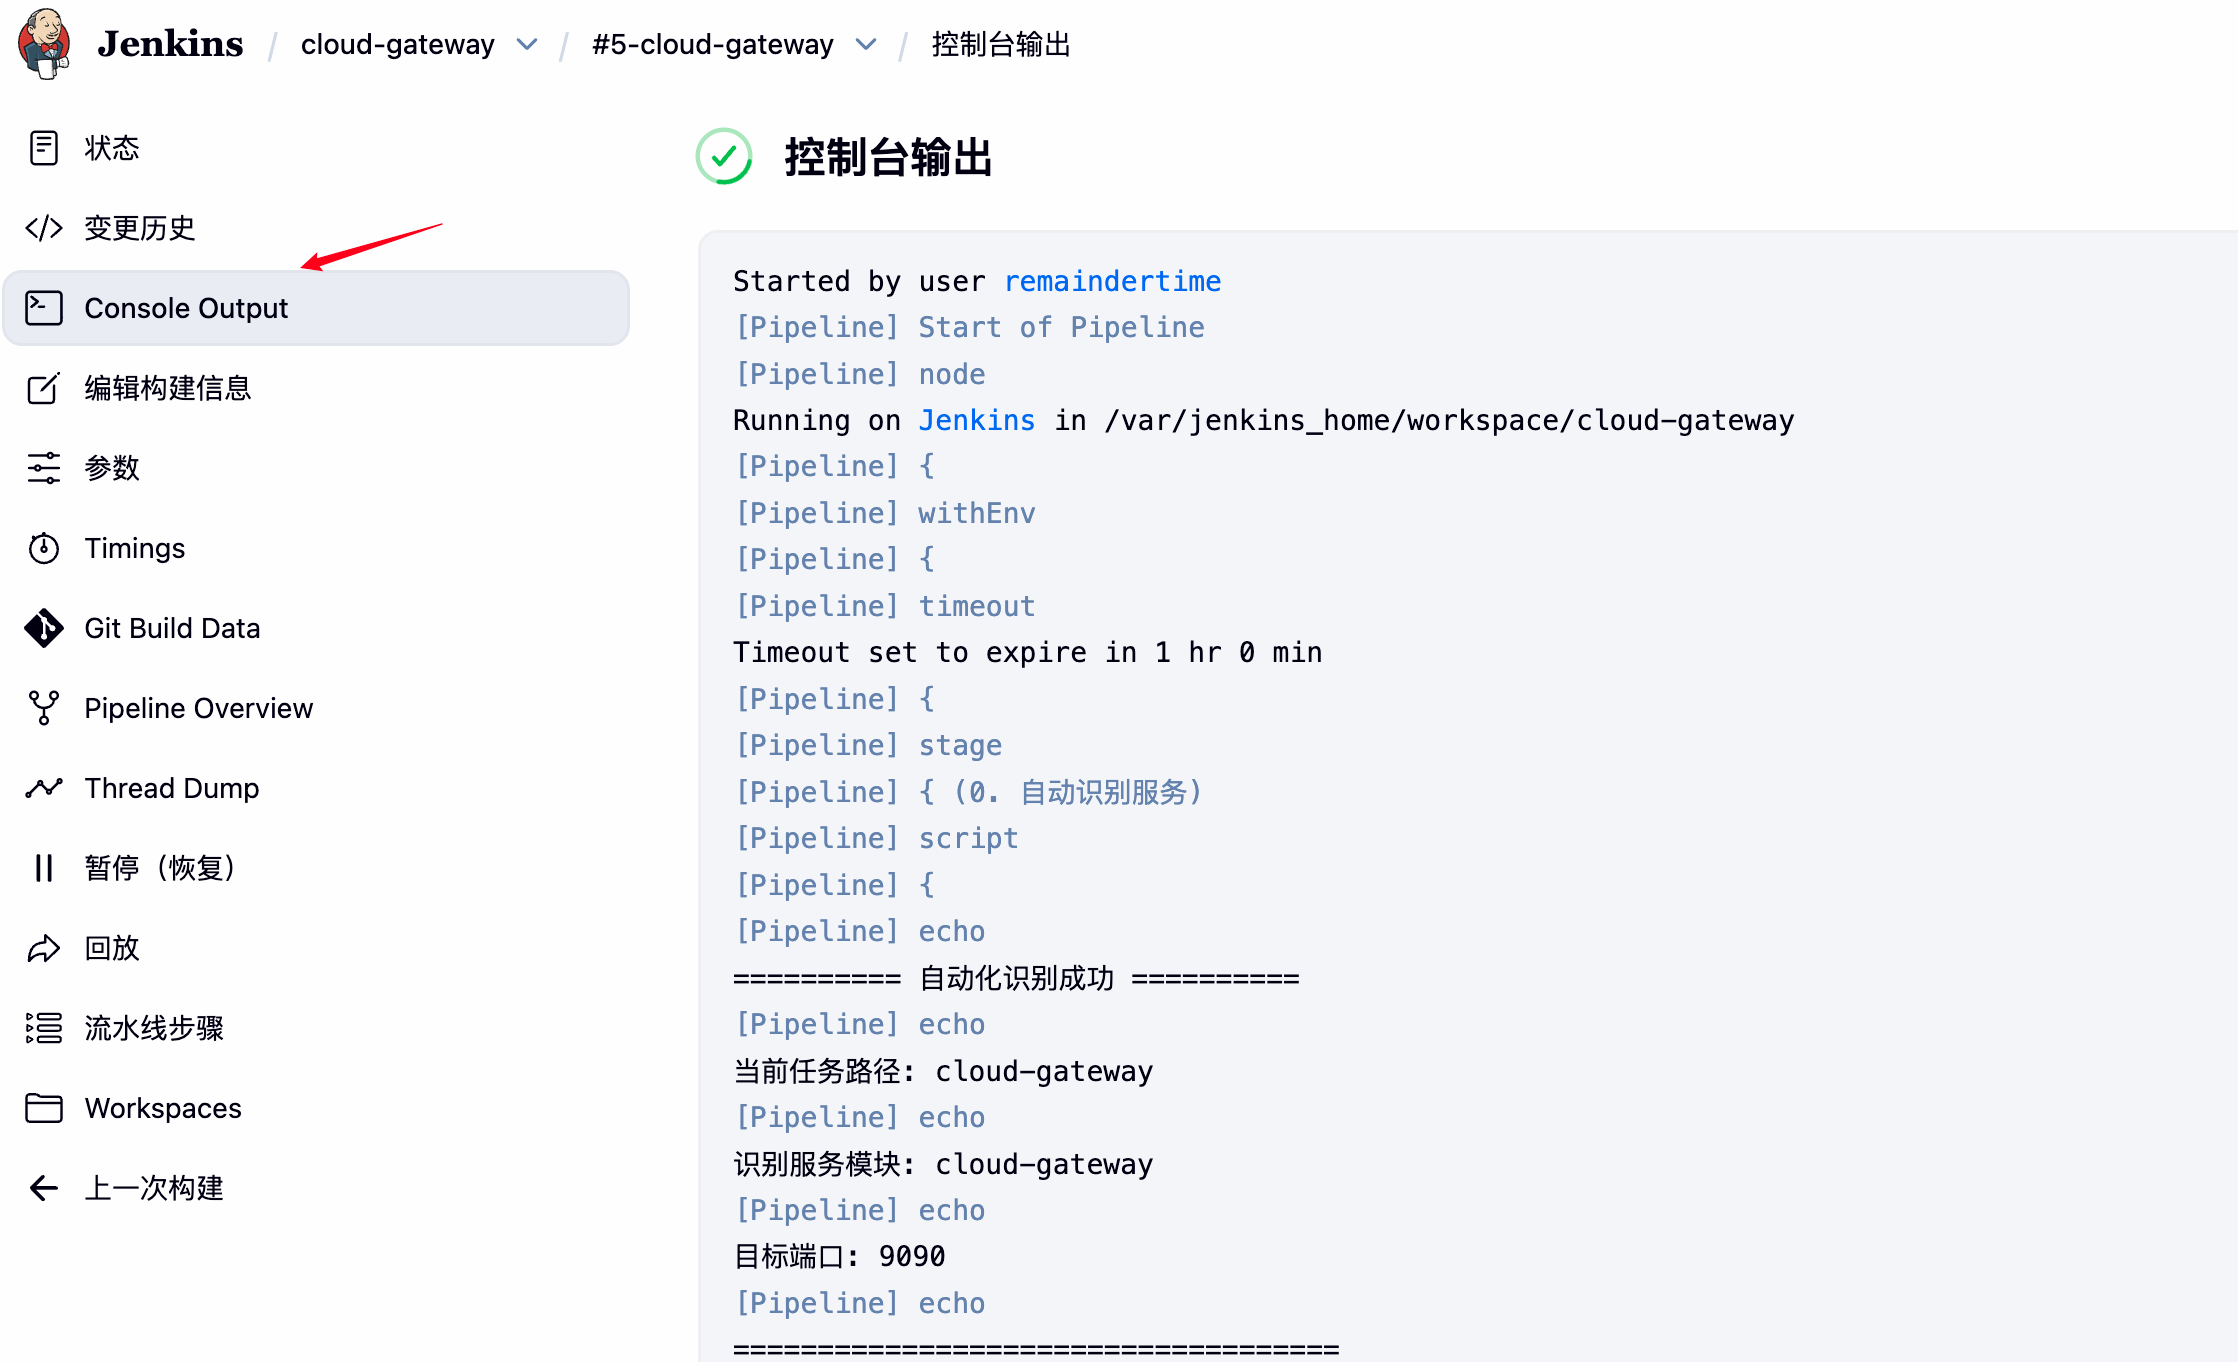Open 编辑构建信息 menu item

pos(167,388)
